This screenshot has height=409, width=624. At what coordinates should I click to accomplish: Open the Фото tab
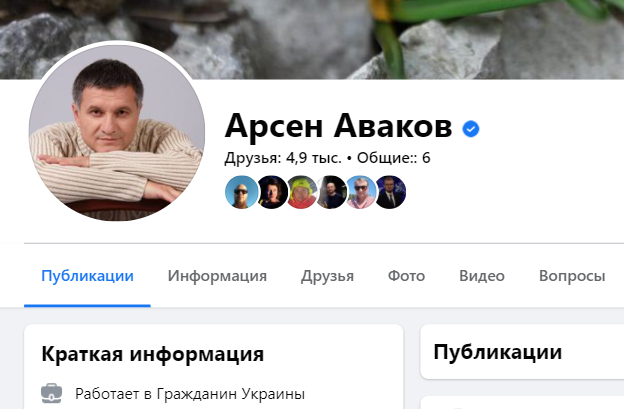(406, 276)
